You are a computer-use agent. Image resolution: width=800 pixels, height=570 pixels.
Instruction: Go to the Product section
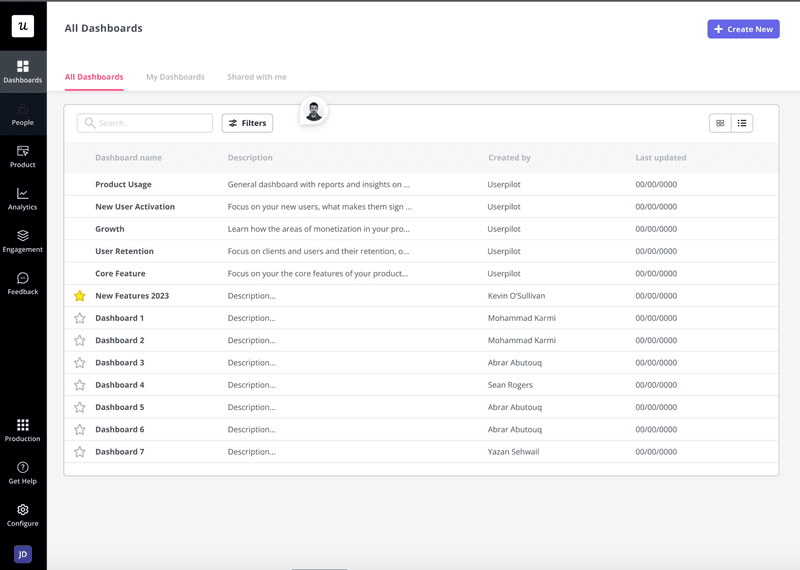click(23, 157)
